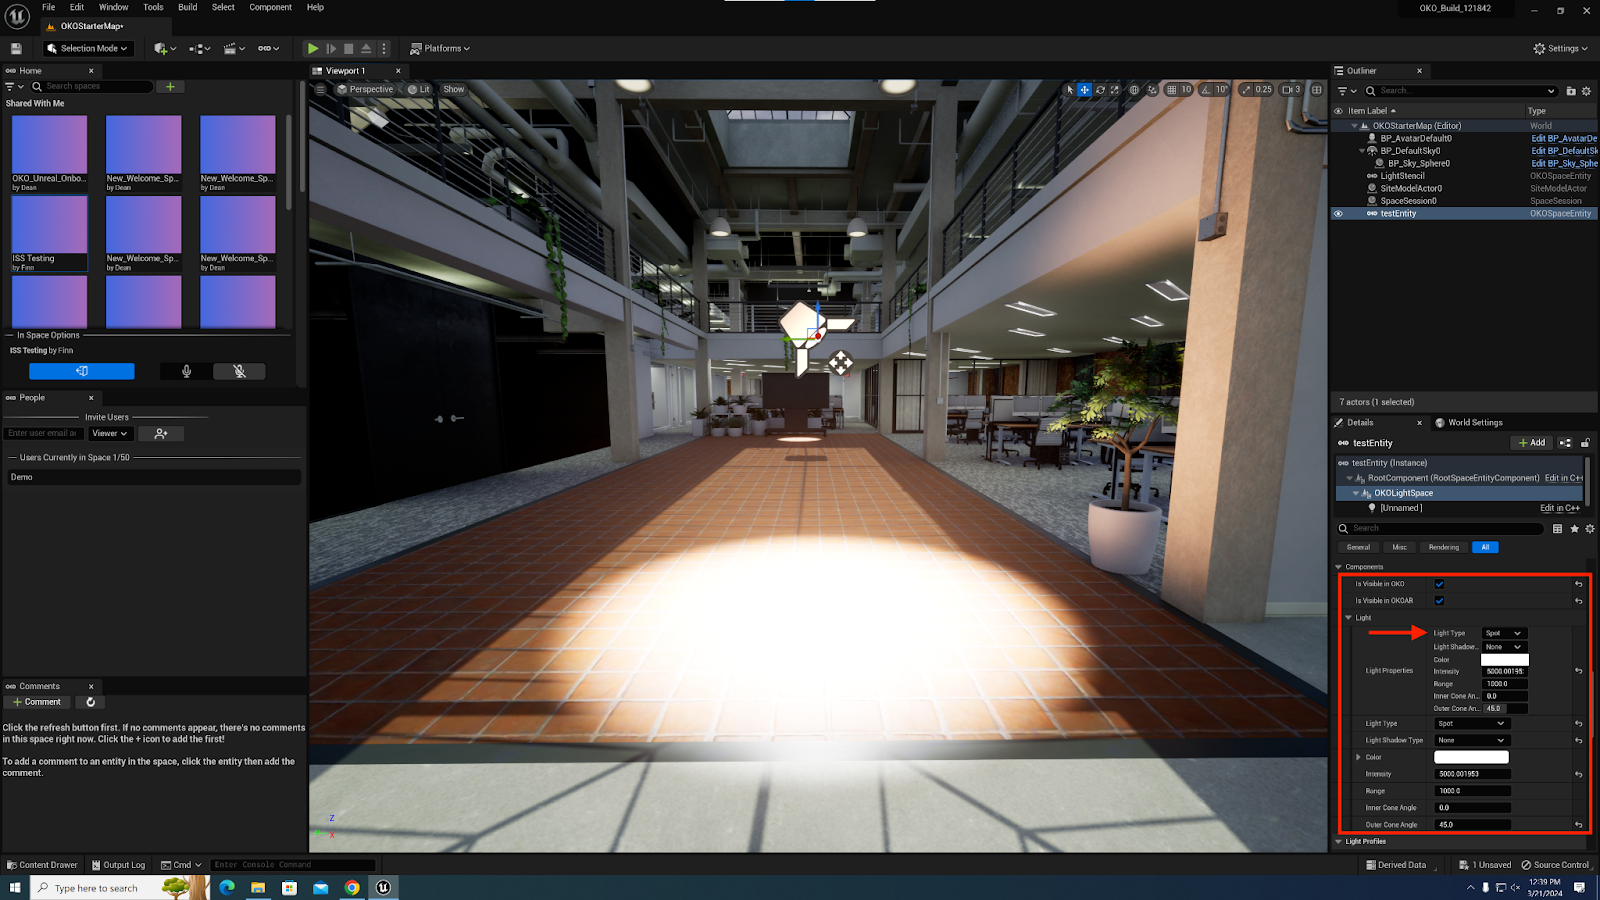Open Unreal Engine from the Windows taskbar

pyautogui.click(x=383, y=887)
